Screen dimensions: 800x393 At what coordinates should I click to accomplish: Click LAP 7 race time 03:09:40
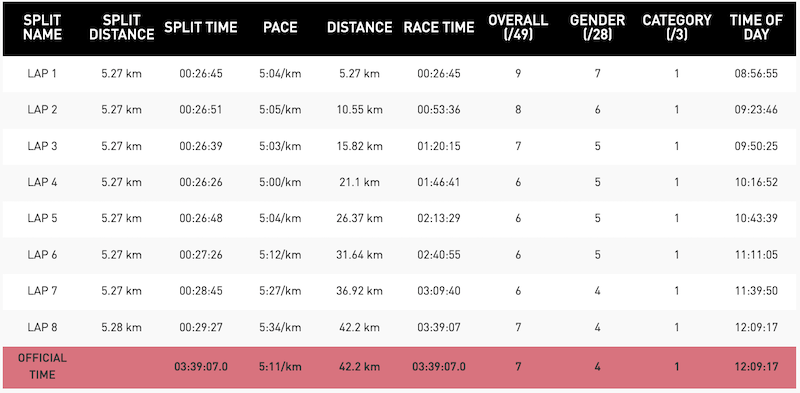tap(439, 291)
